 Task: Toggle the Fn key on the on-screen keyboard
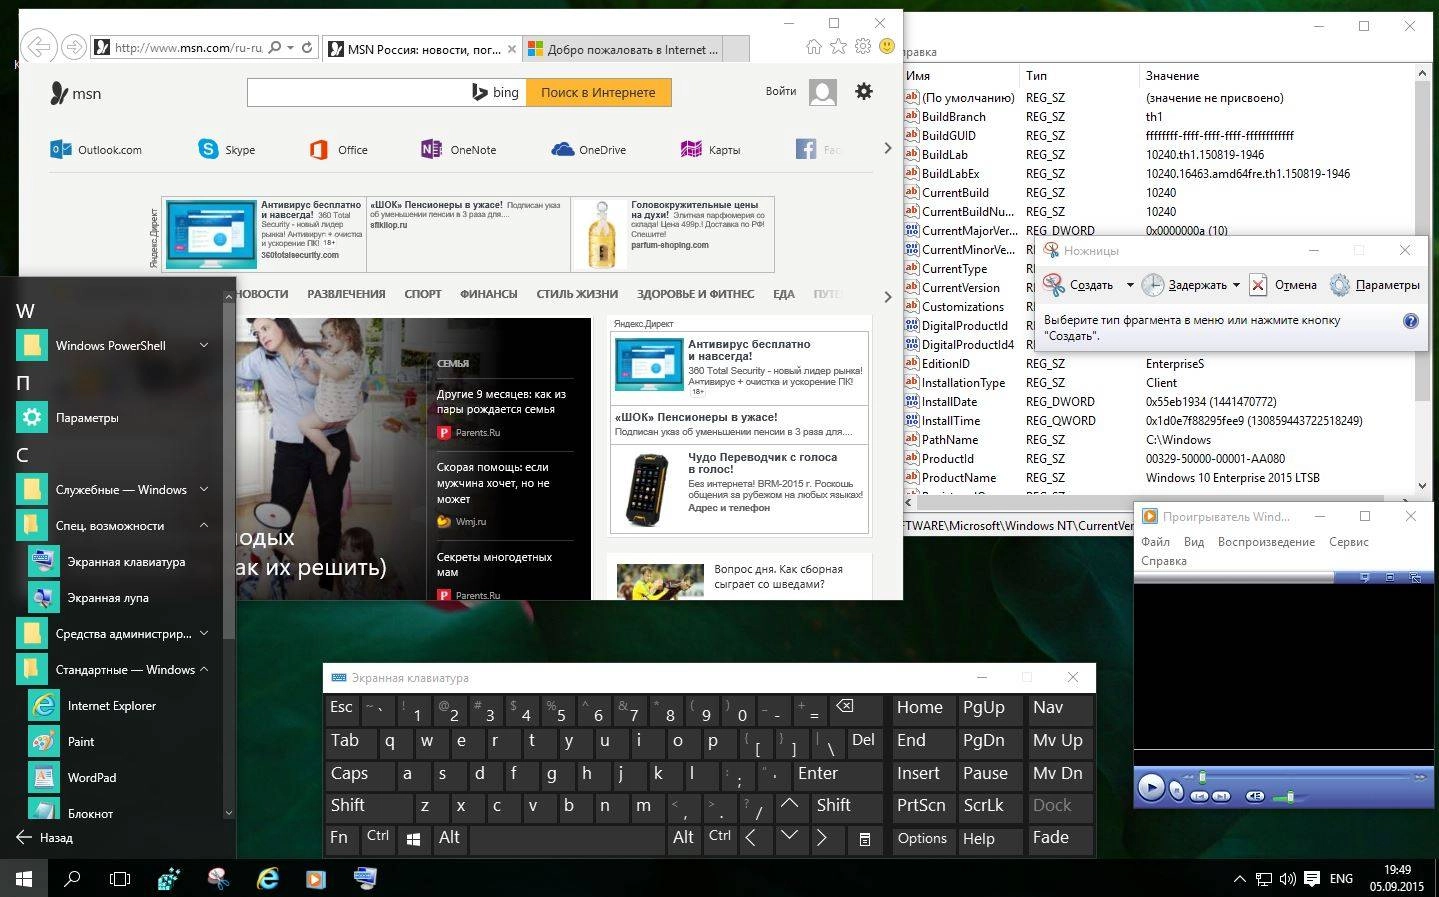pos(342,839)
